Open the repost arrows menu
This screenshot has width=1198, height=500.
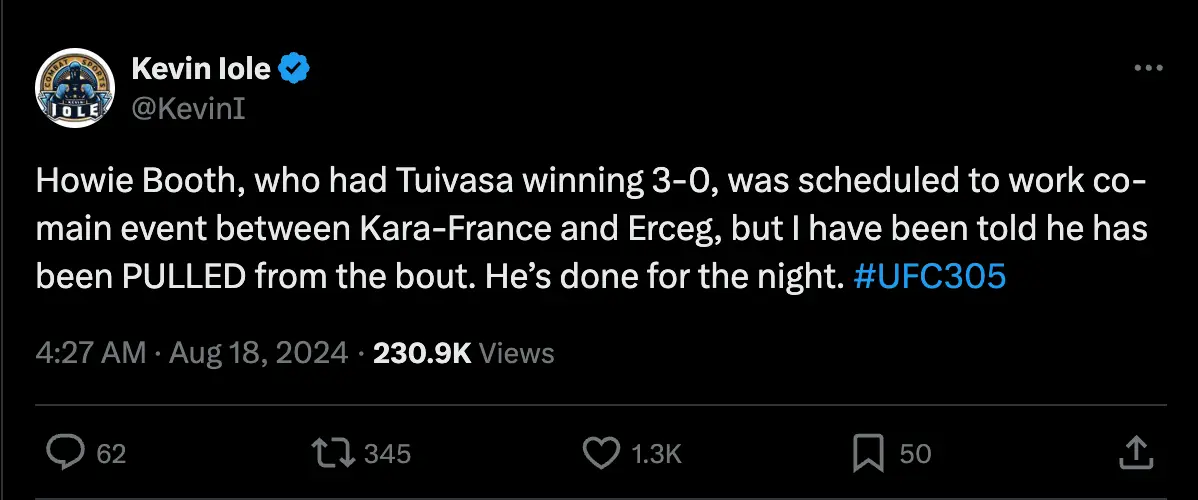point(333,453)
